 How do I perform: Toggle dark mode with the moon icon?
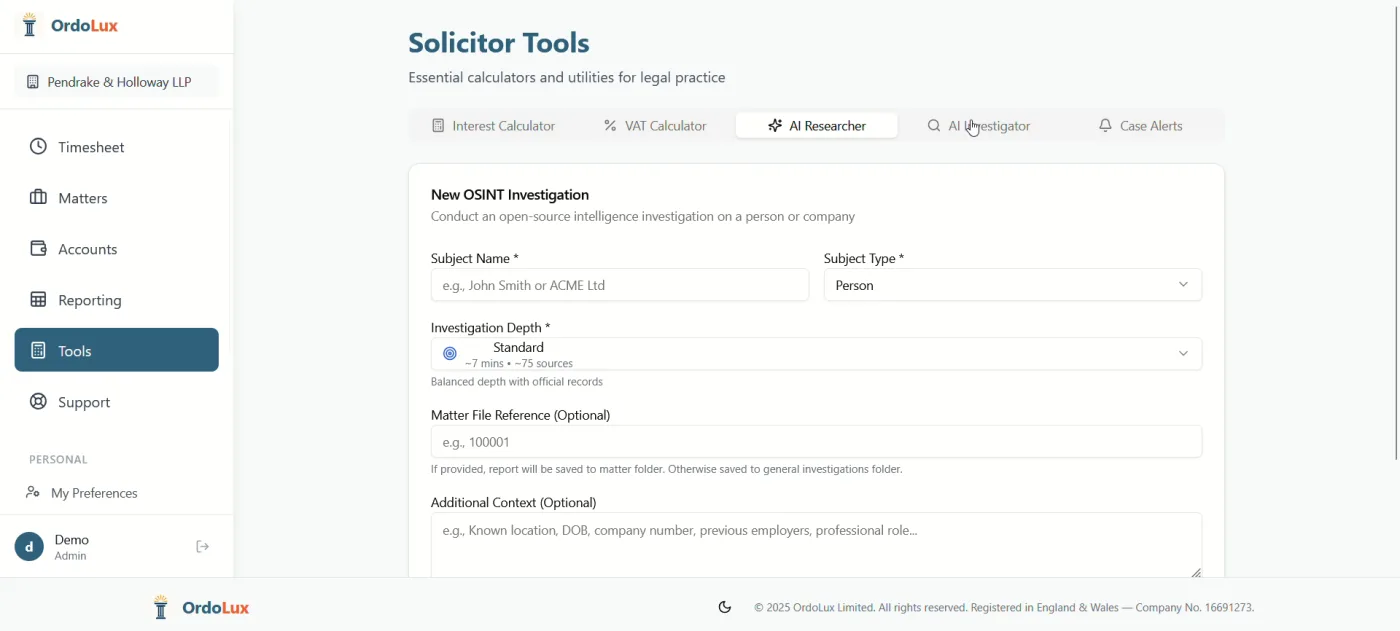click(x=724, y=606)
